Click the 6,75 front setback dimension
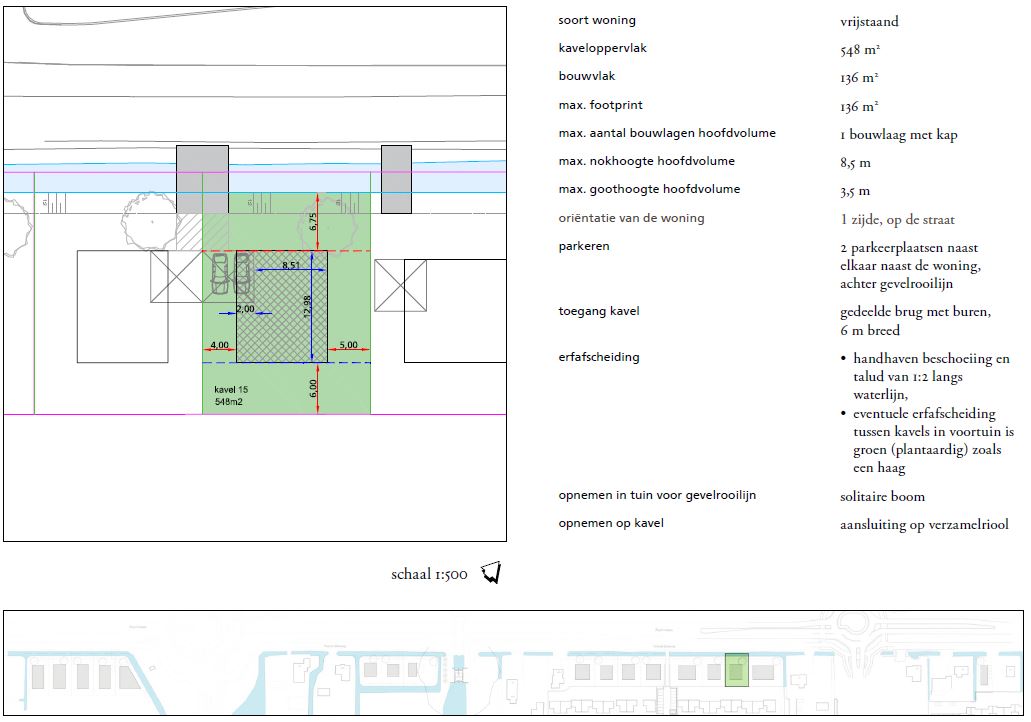 coord(313,222)
